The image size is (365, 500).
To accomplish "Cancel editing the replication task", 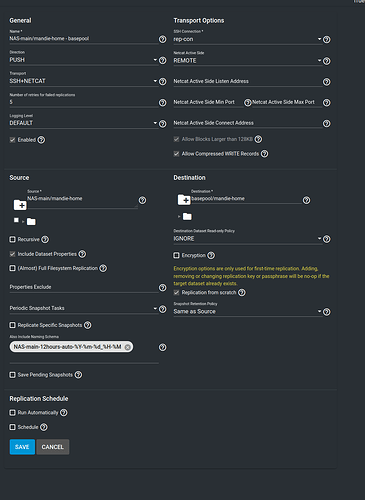I will tap(53, 447).
